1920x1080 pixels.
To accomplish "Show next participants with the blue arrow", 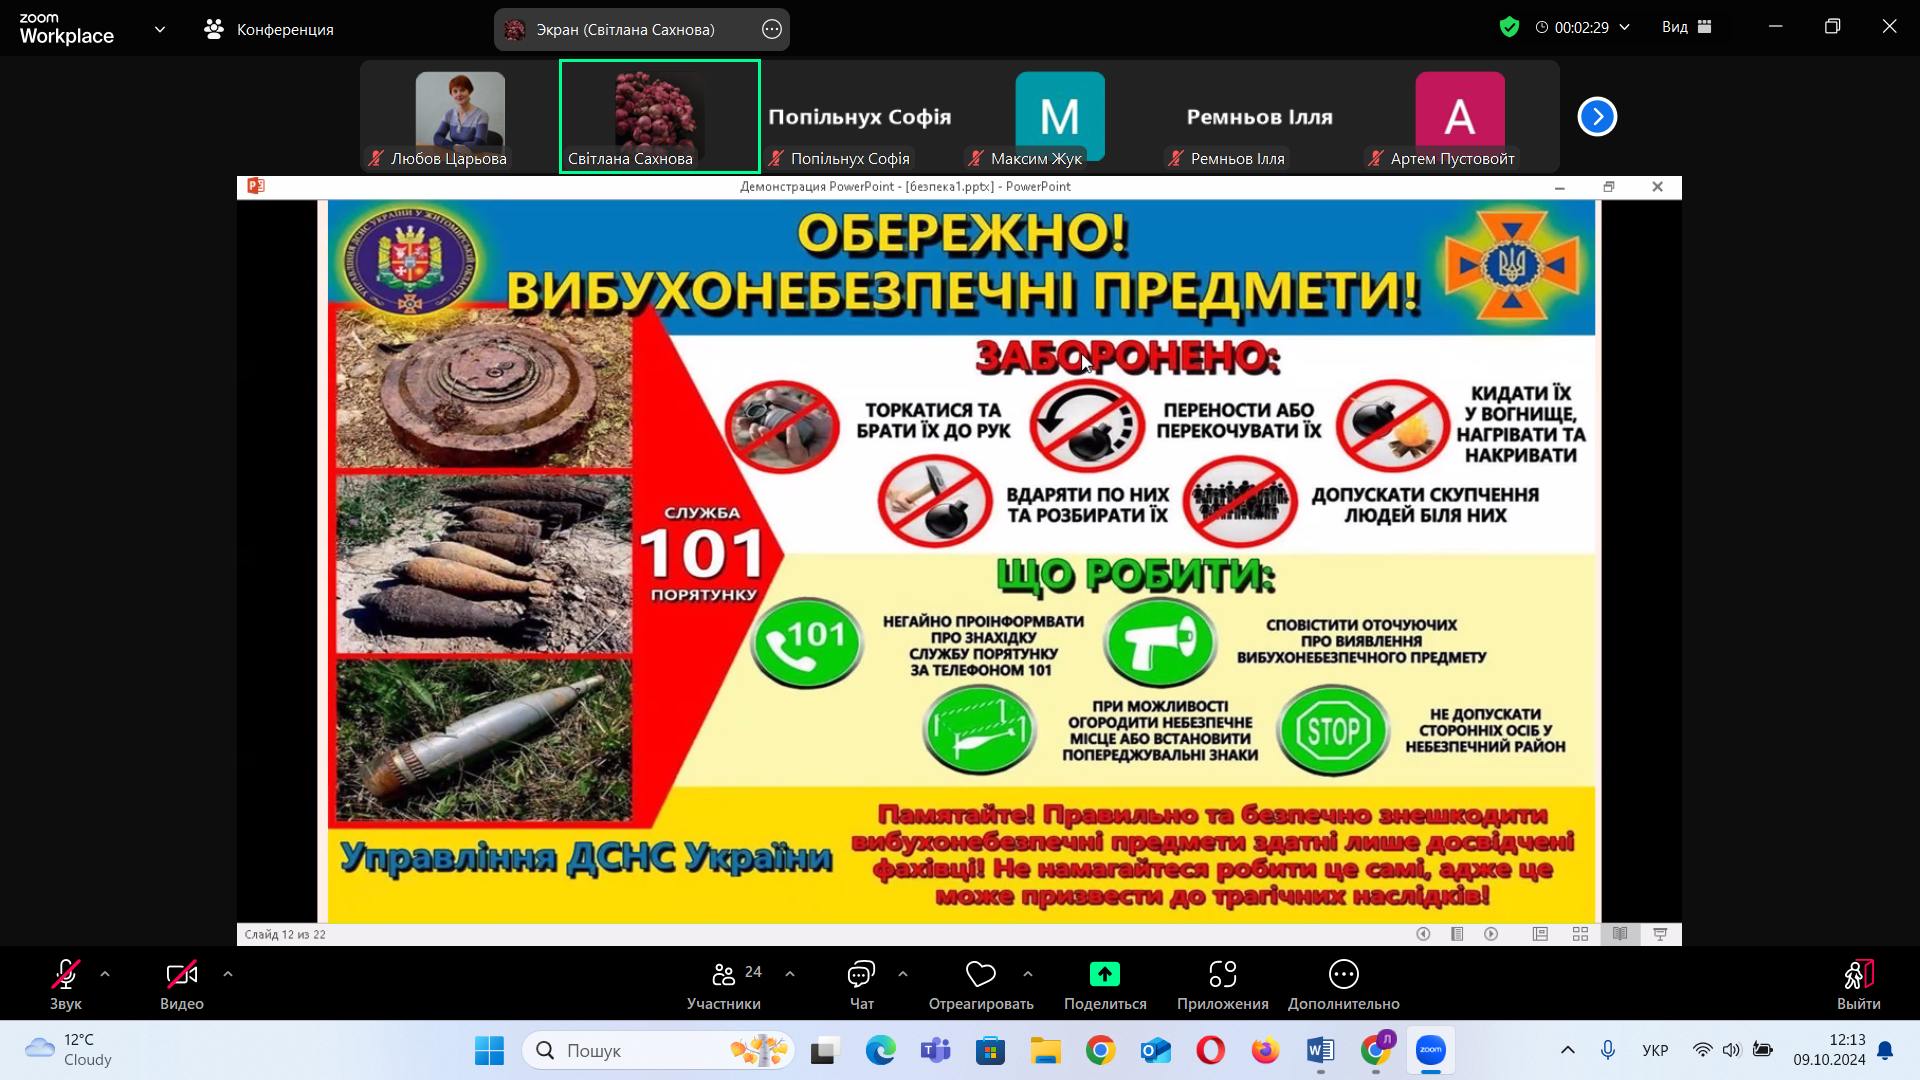I will [1597, 117].
